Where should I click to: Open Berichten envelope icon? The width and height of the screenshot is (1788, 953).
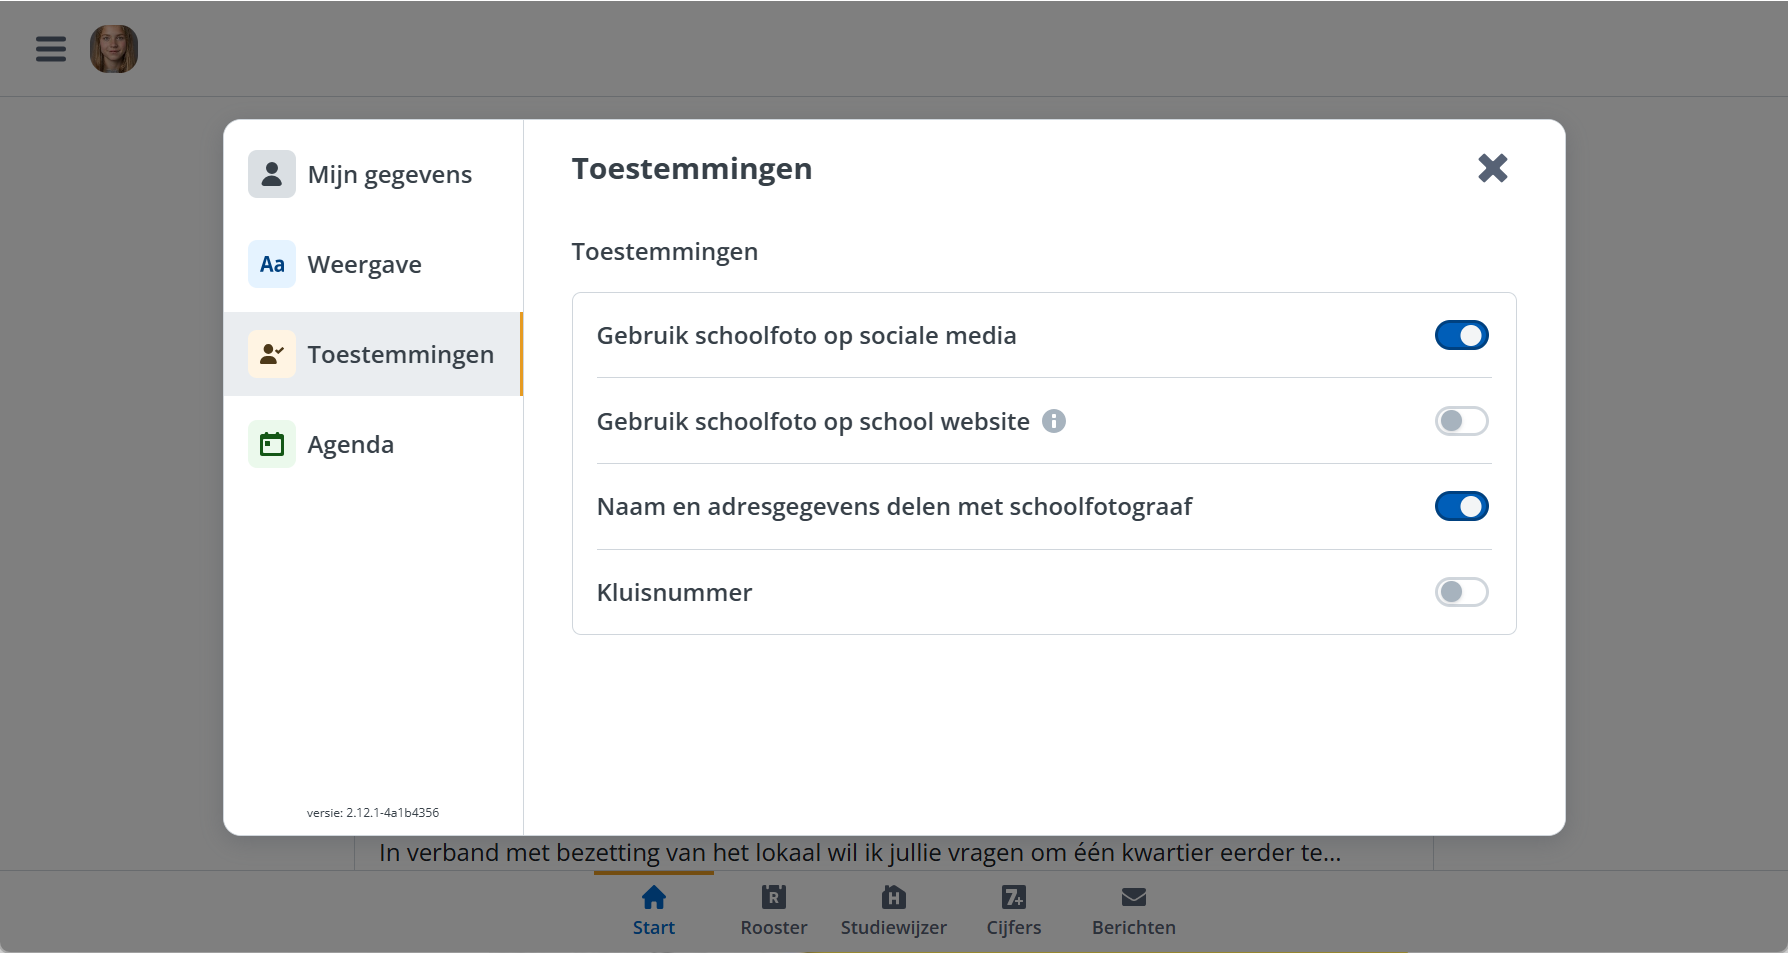[1133, 898]
